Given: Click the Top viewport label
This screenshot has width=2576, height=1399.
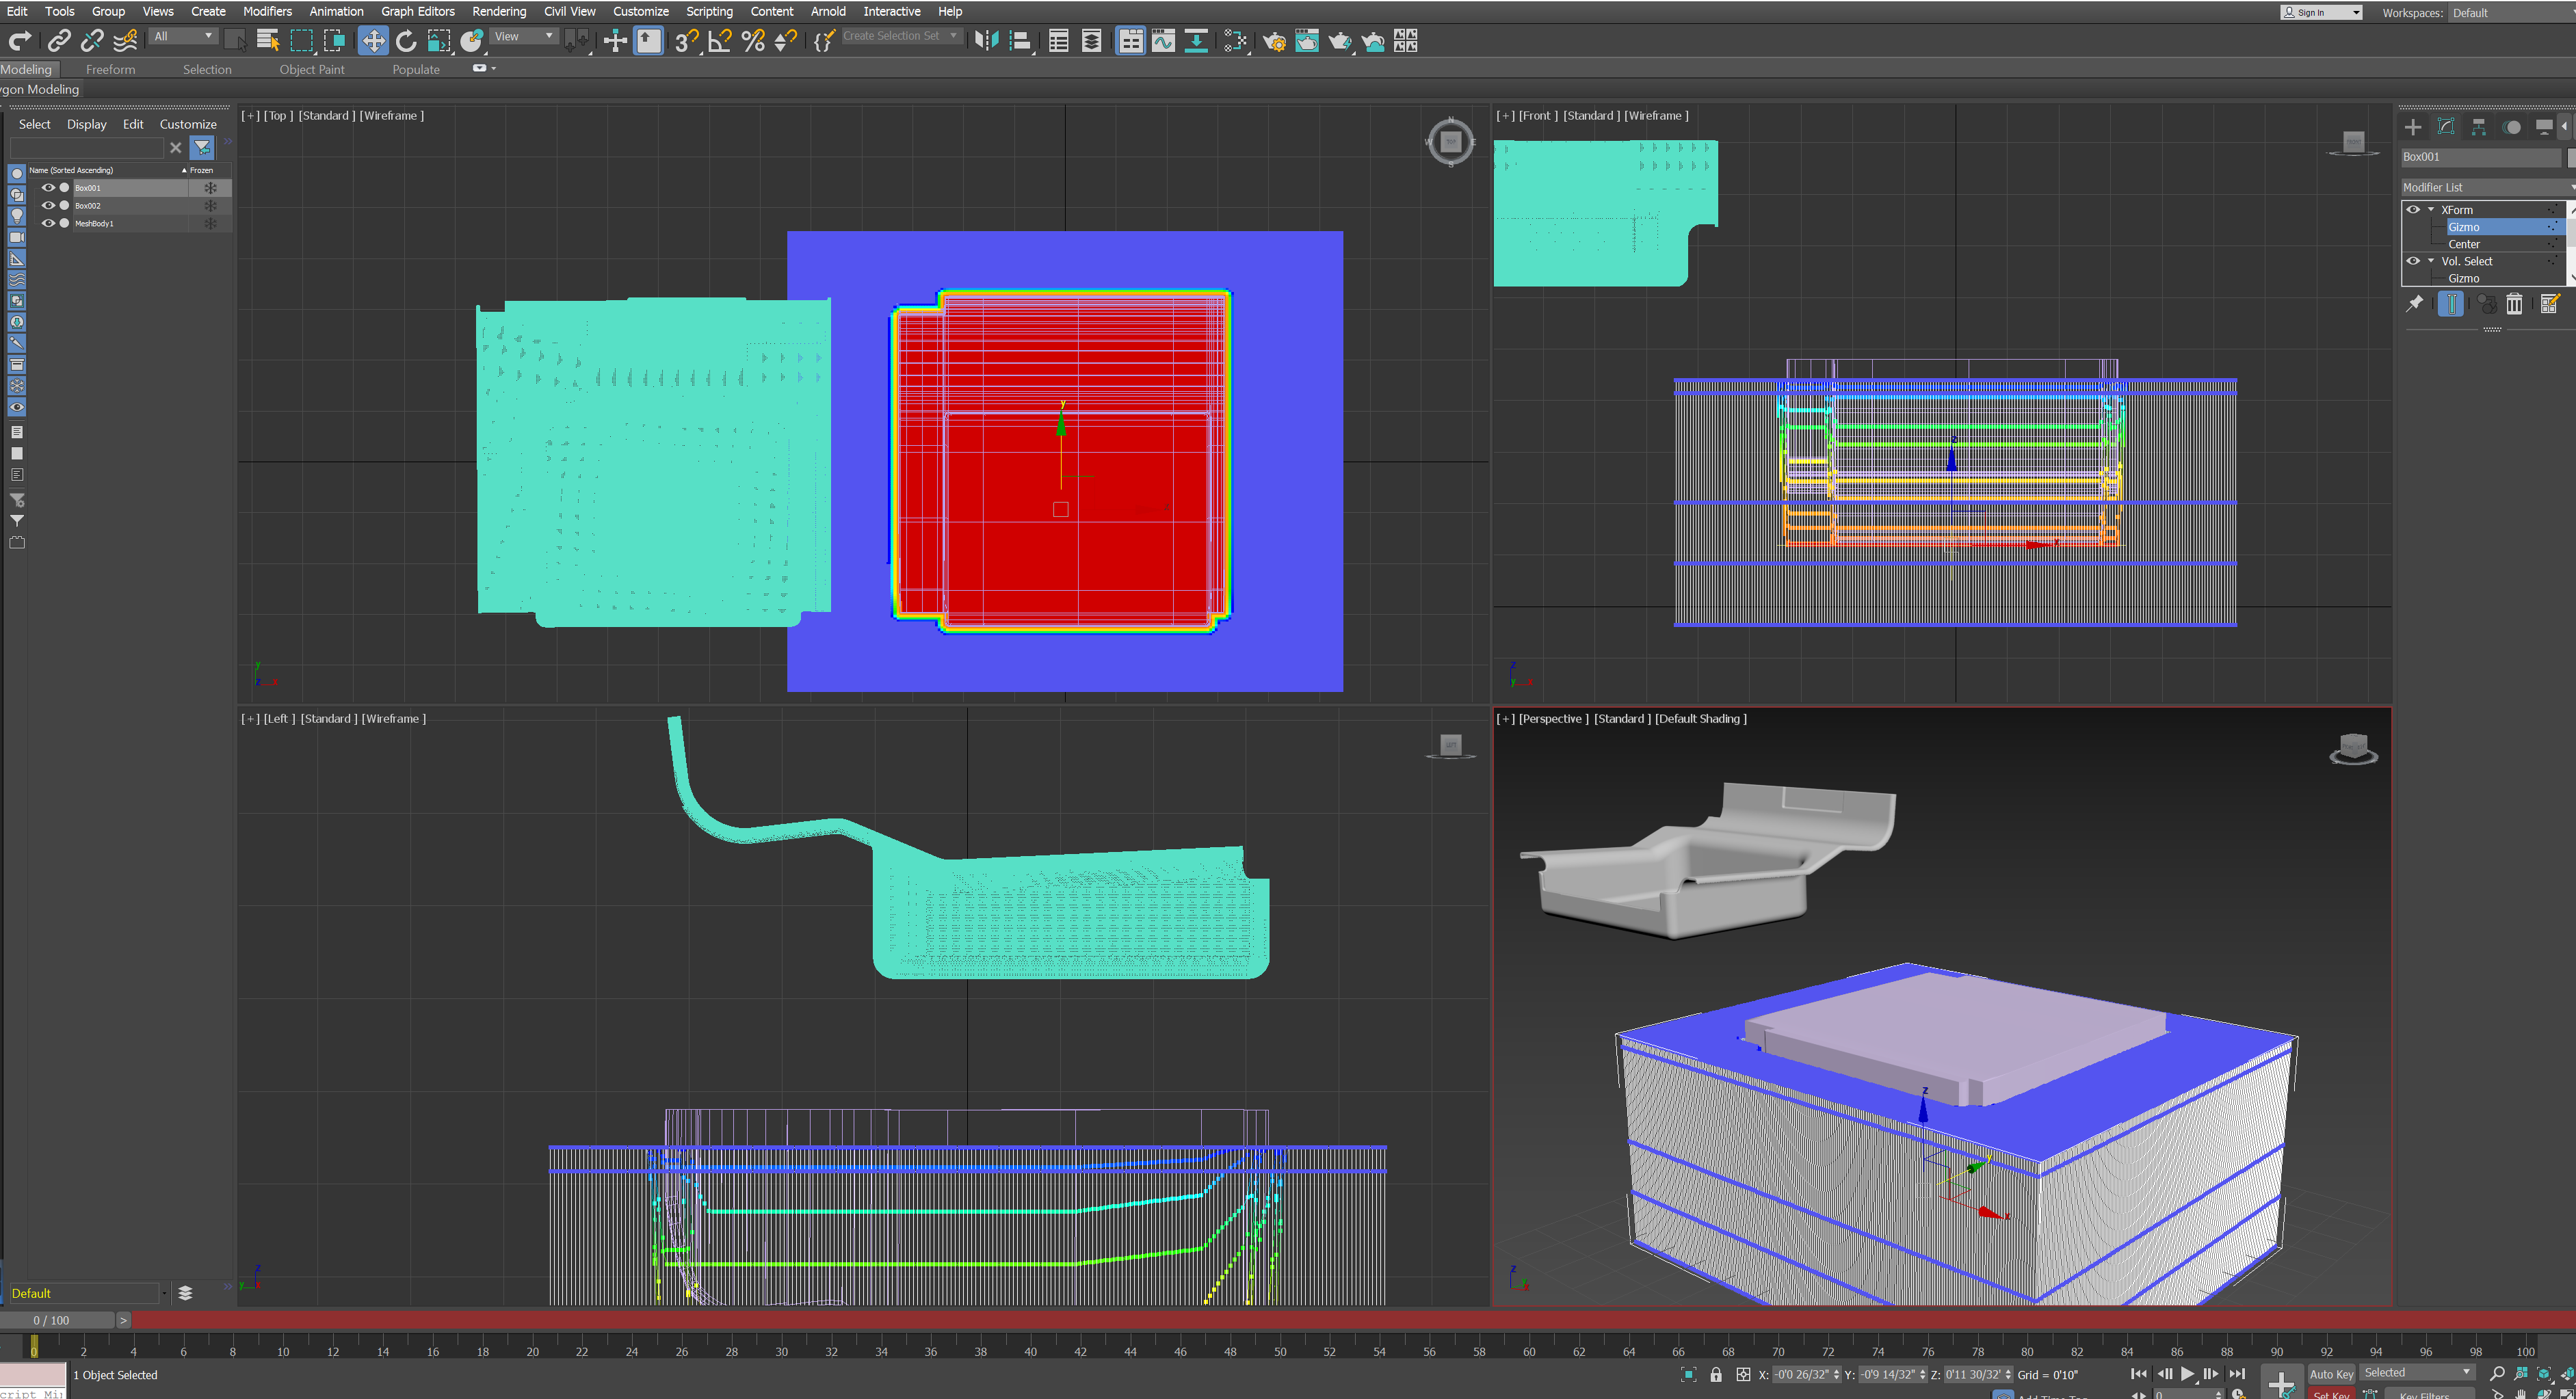Looking at the screenshot, I should (278, 115).
